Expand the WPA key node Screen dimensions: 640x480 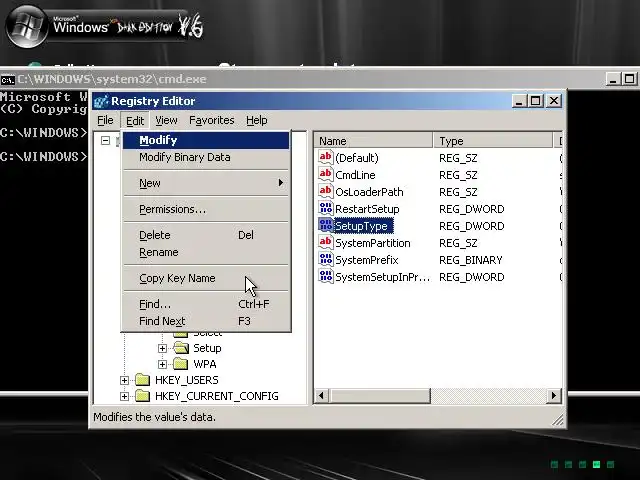(162, 364)
